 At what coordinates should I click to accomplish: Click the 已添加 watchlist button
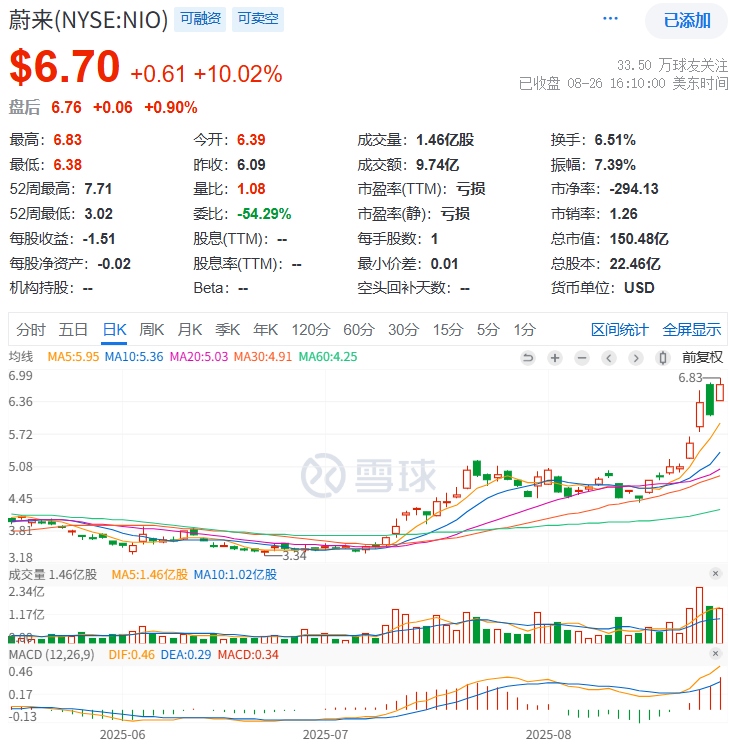pos(687,20)
